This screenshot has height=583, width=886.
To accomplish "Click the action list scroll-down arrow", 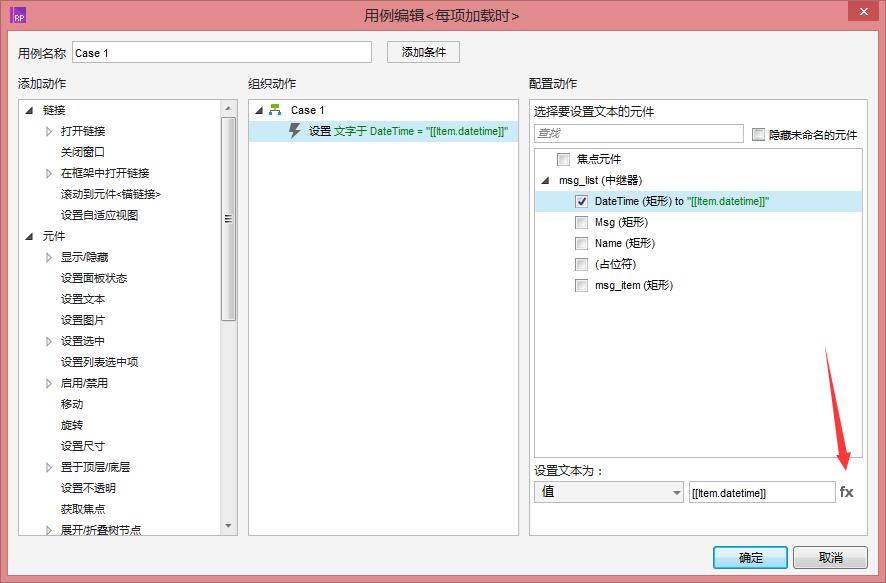I will (228, 526).
